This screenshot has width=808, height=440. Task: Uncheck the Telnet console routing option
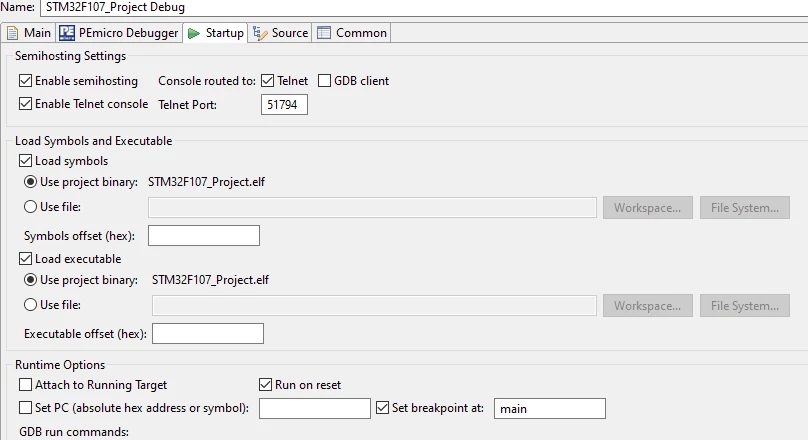point(267,81)
